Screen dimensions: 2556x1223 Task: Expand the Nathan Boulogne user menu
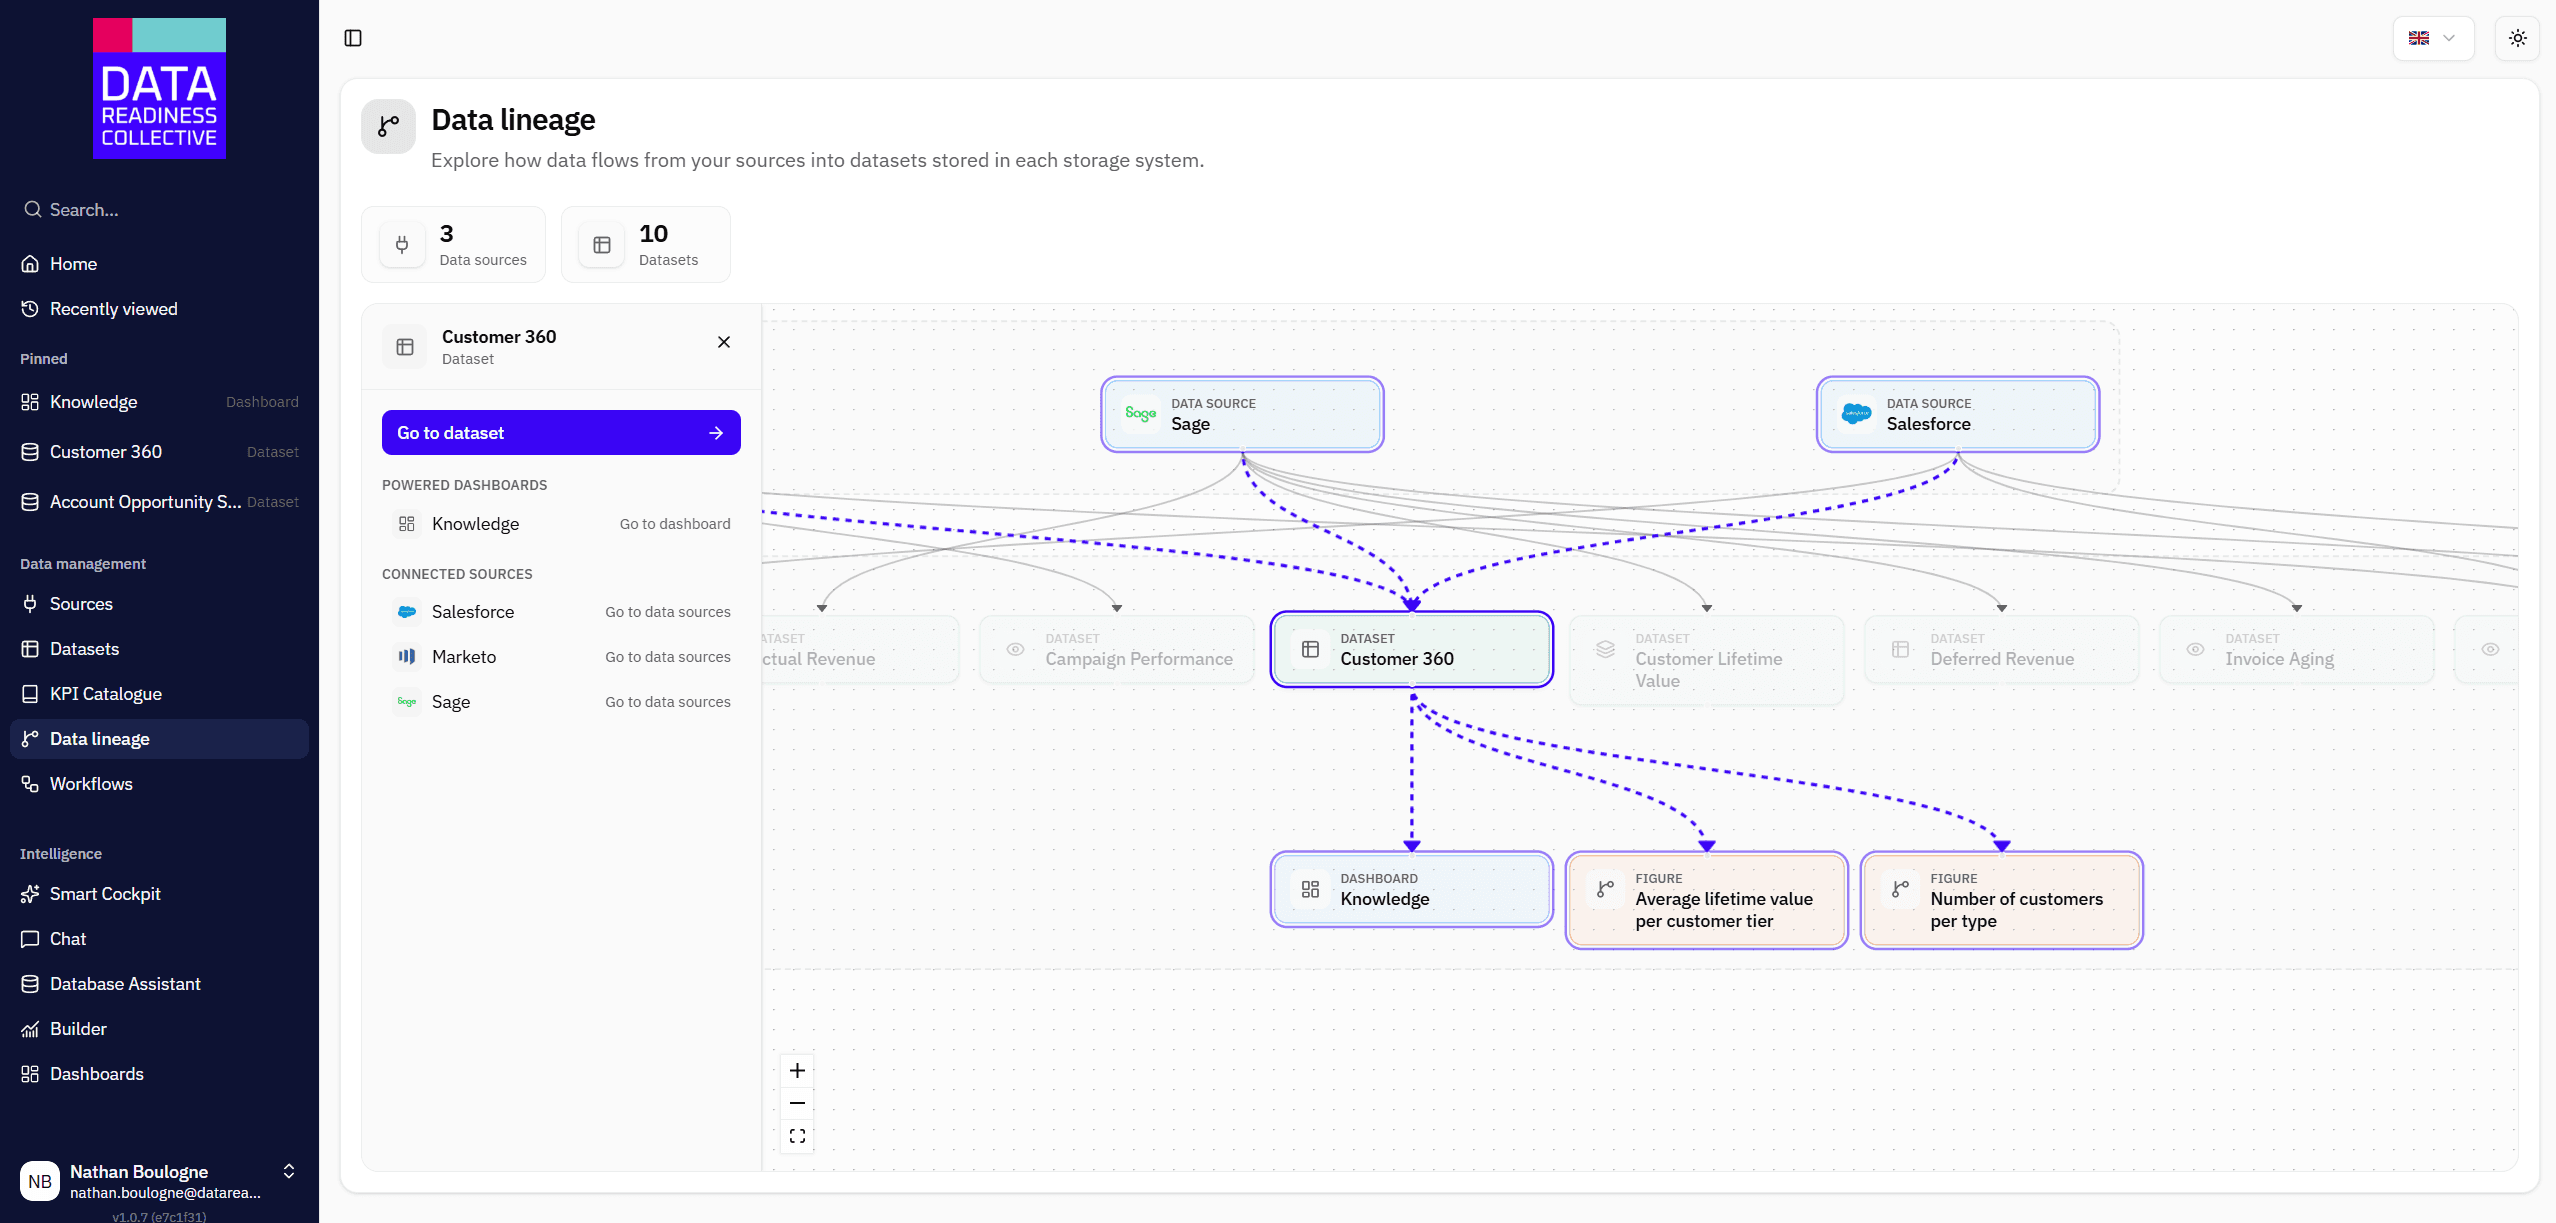coord(289,1171)
